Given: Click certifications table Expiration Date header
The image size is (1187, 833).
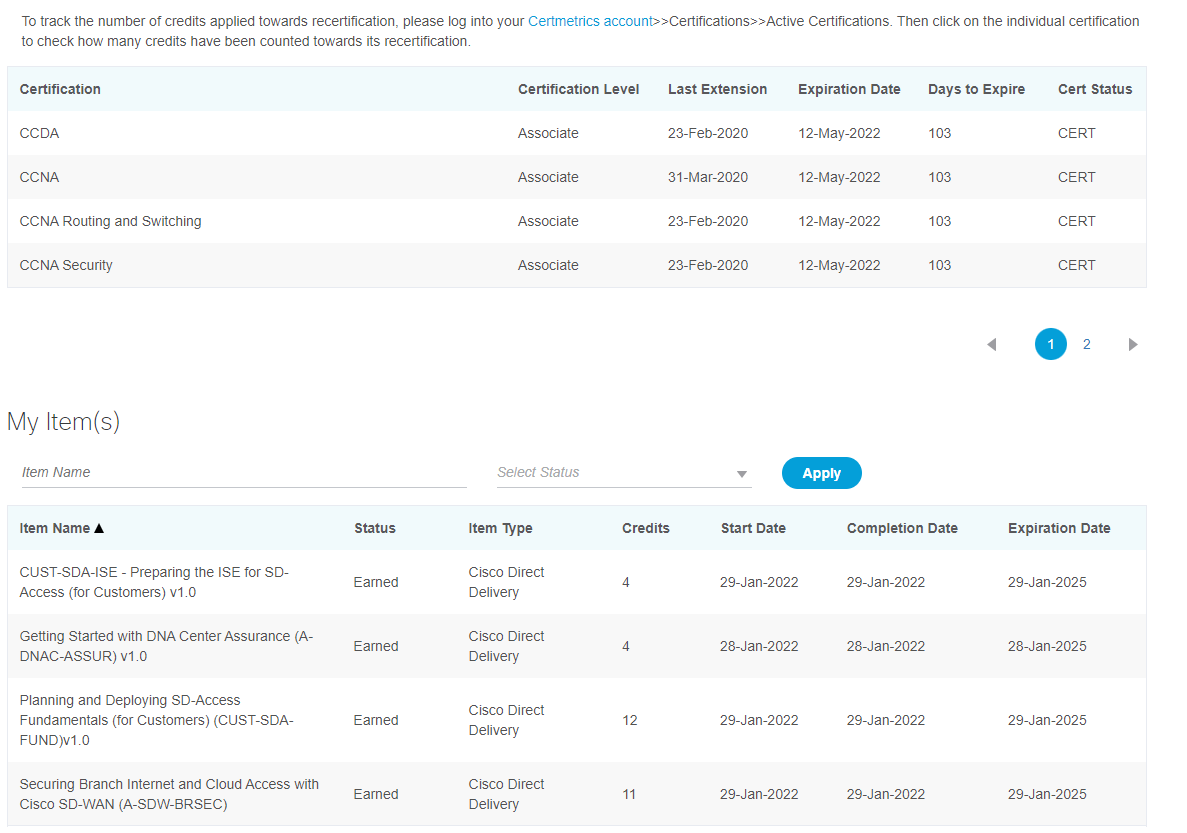Looking at the screenshot, I should click(x=849, y=89).
